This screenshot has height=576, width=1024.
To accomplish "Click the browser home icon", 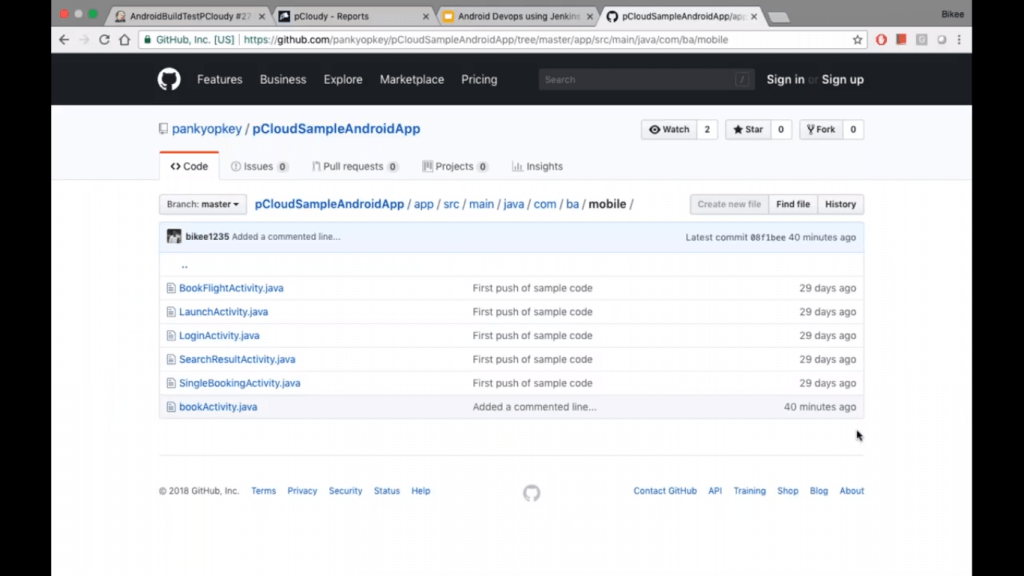I will [125, 40].
